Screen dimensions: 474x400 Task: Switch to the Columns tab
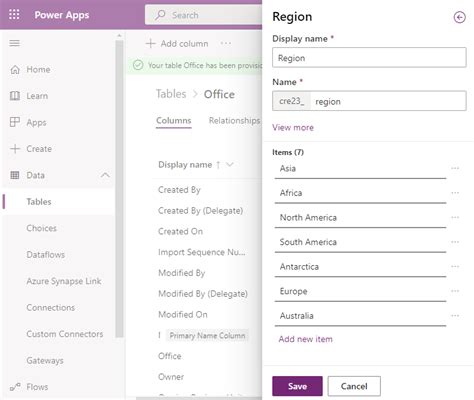[174, 121]
